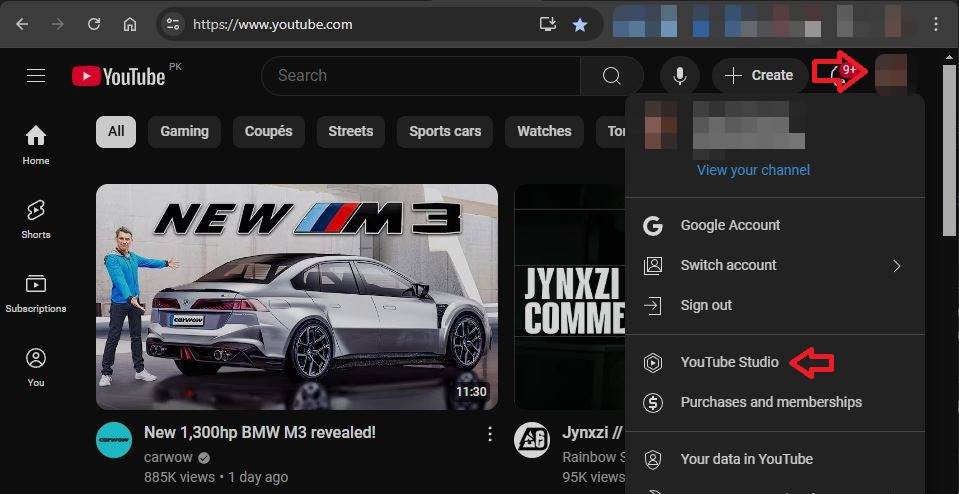Screen dimensions: 959x494
Task: Expand Switch account chevron arrow
Action: [x=897, y=266]
